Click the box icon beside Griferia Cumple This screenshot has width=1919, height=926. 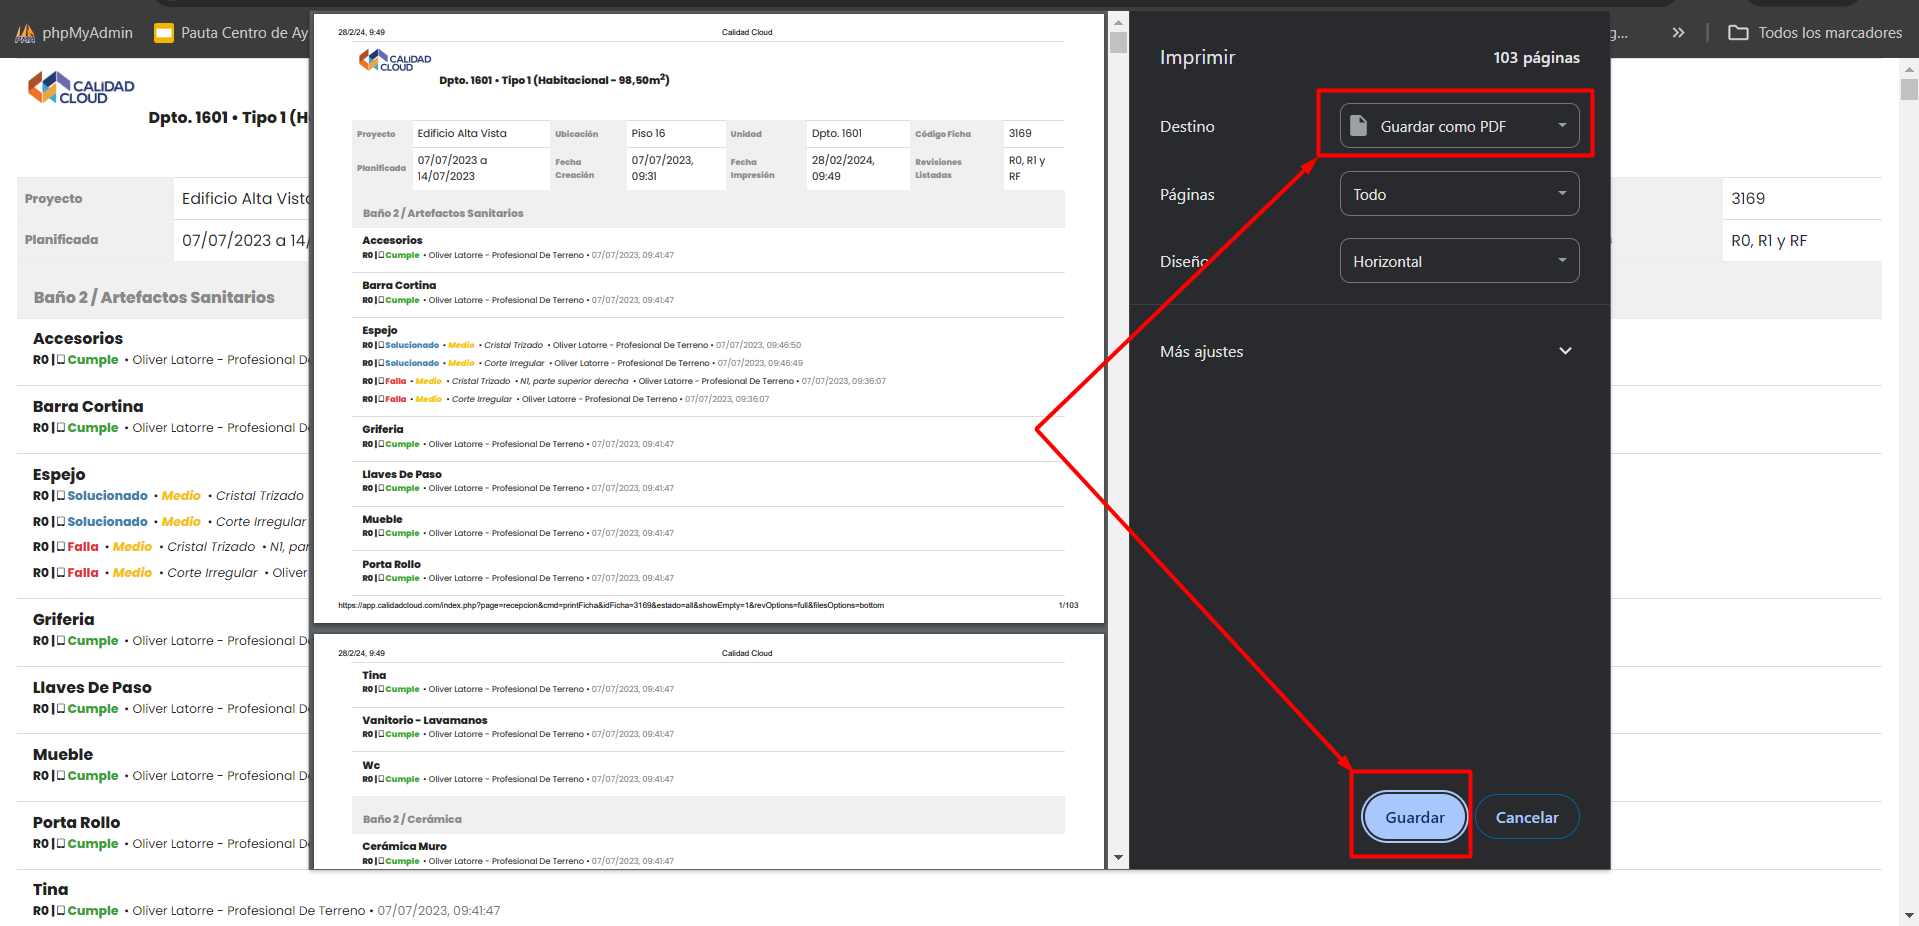tap(61, 641)
